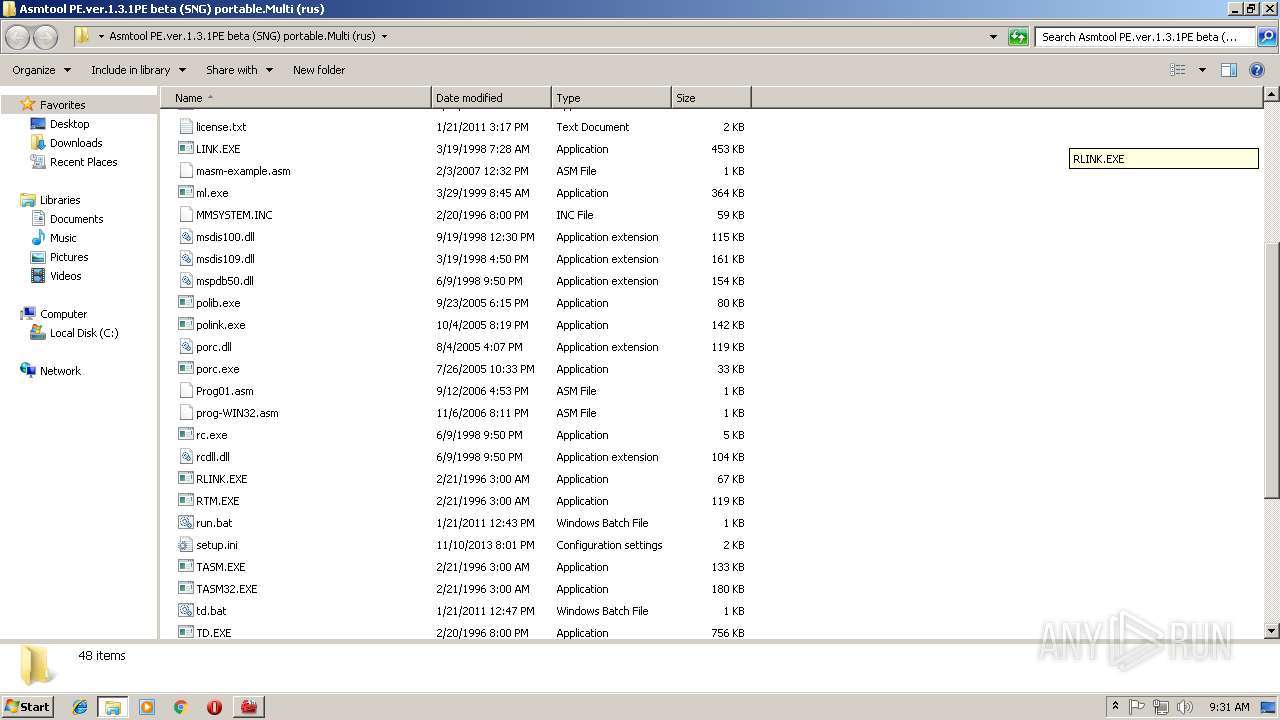The image size is (1280, 720).
Task: Sort by Size column header
Action: tap(711, 98)
